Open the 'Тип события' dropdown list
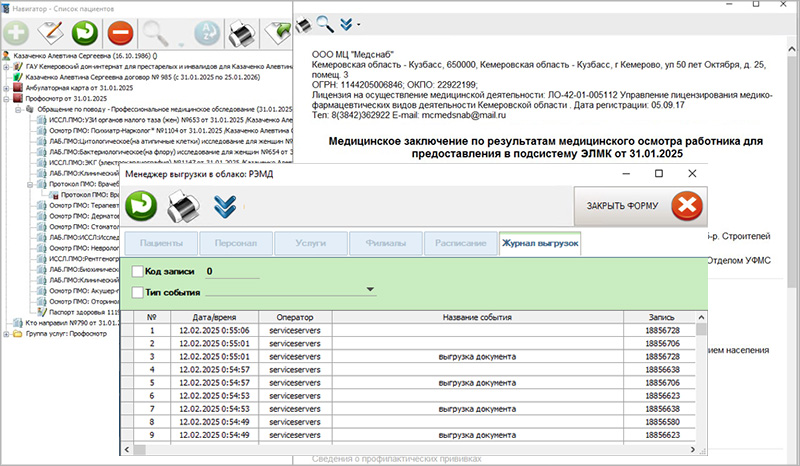 pyautogui.click(x=371, y=291)
